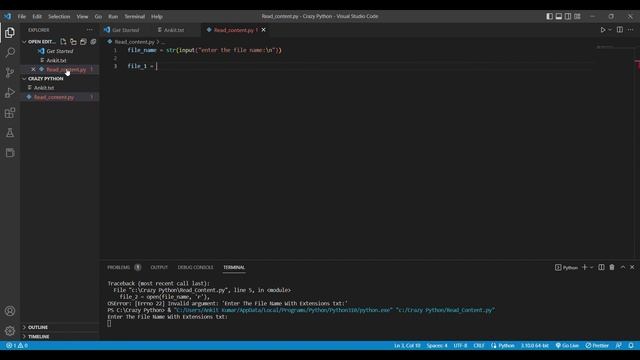Click Close All Editors icon
640x360 pixels.
pyautogui.click(x=93, y=42)
